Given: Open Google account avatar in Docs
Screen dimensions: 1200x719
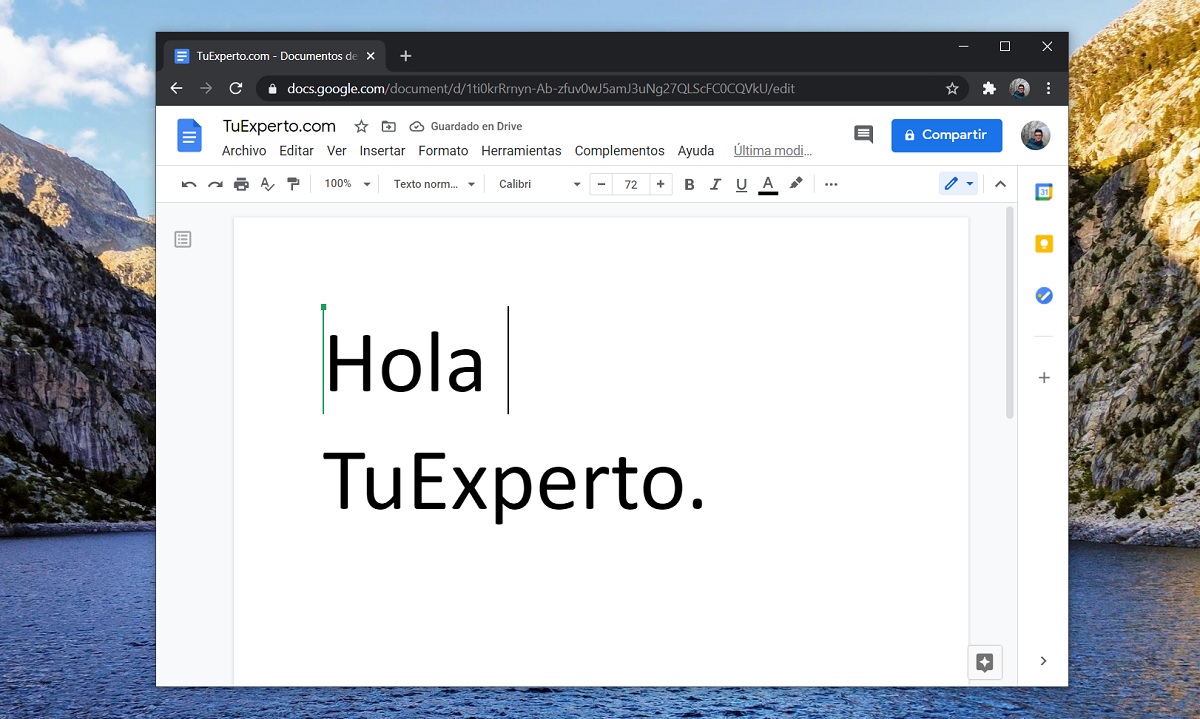Looking at the screenshot, I should (x=1035, y=135).
